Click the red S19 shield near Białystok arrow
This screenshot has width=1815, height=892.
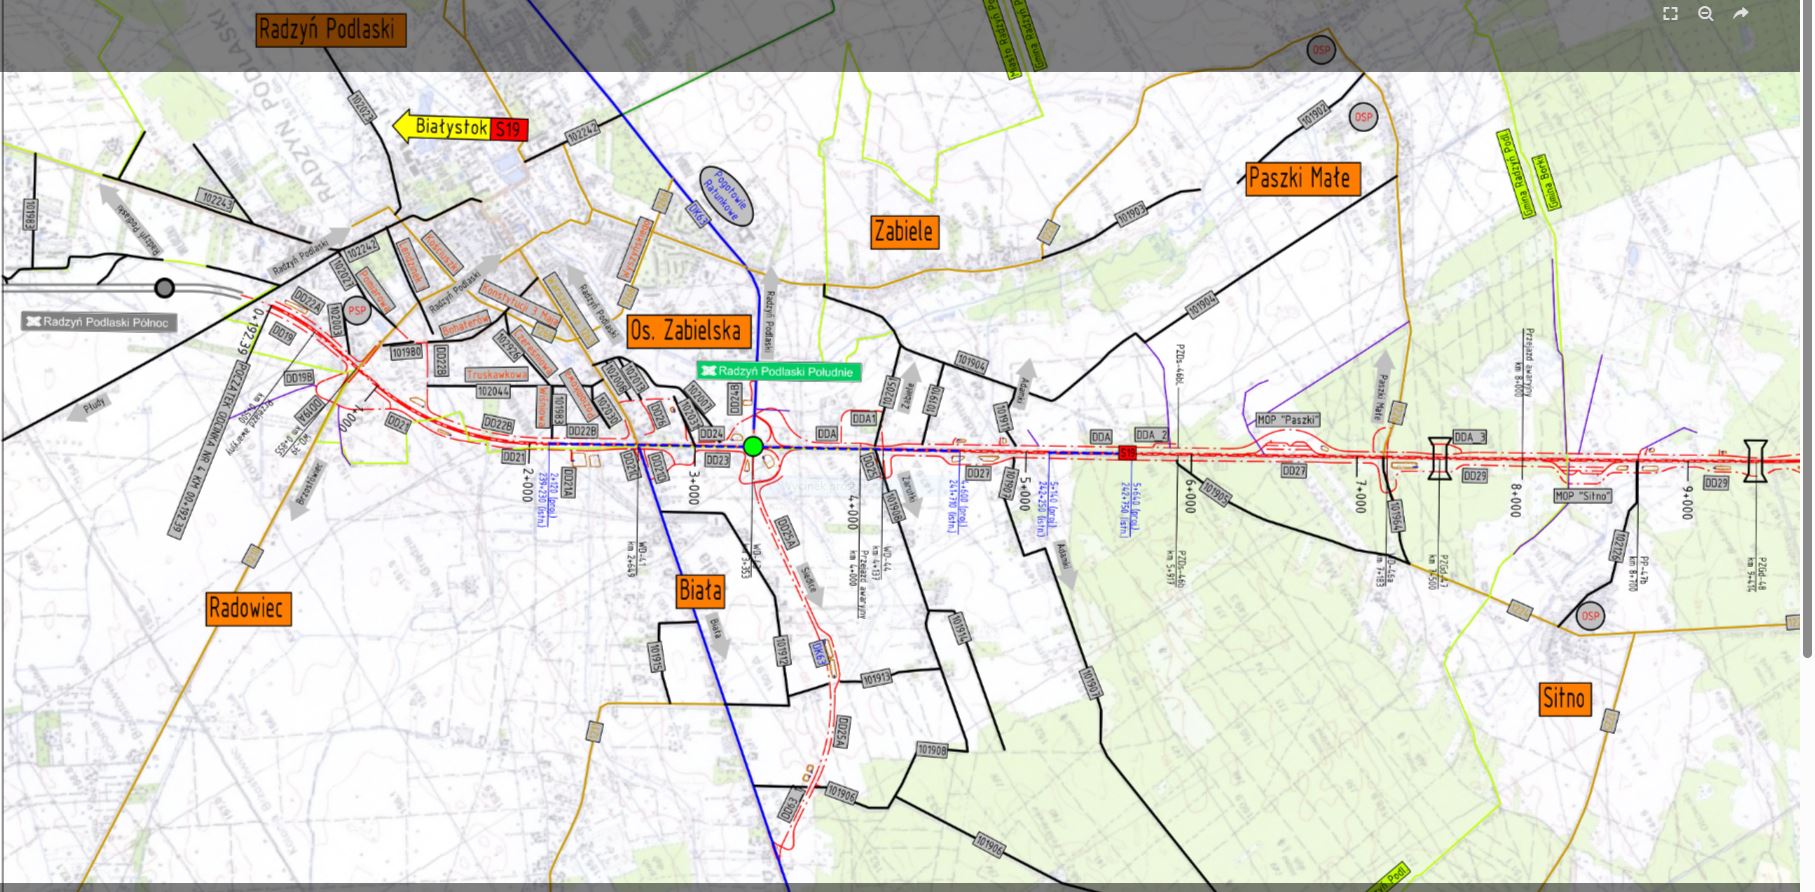point(508,129)
